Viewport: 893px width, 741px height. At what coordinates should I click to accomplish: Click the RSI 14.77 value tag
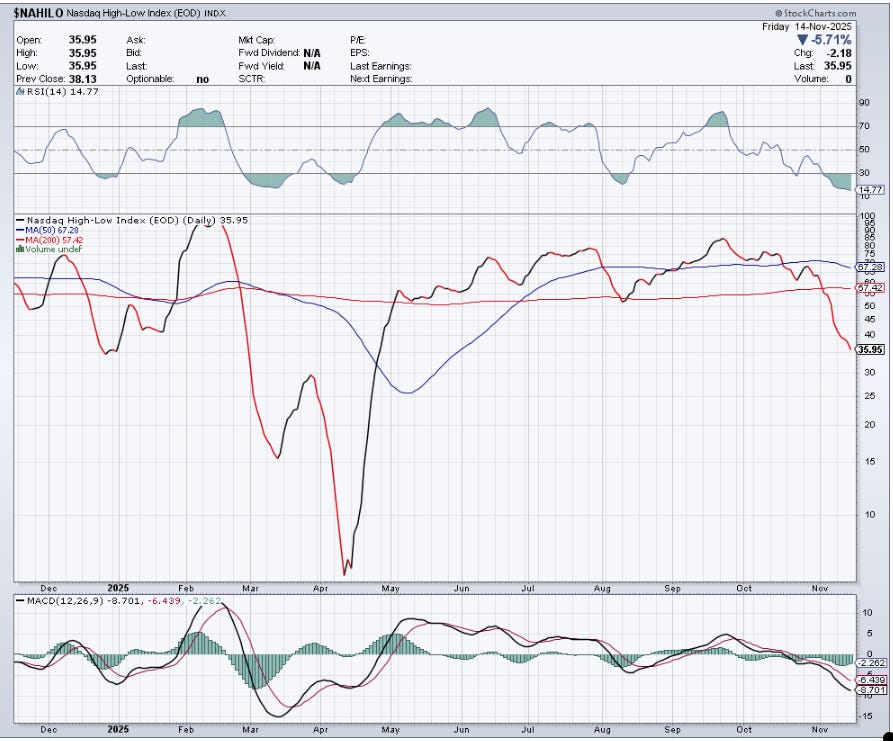click(870, 190)
